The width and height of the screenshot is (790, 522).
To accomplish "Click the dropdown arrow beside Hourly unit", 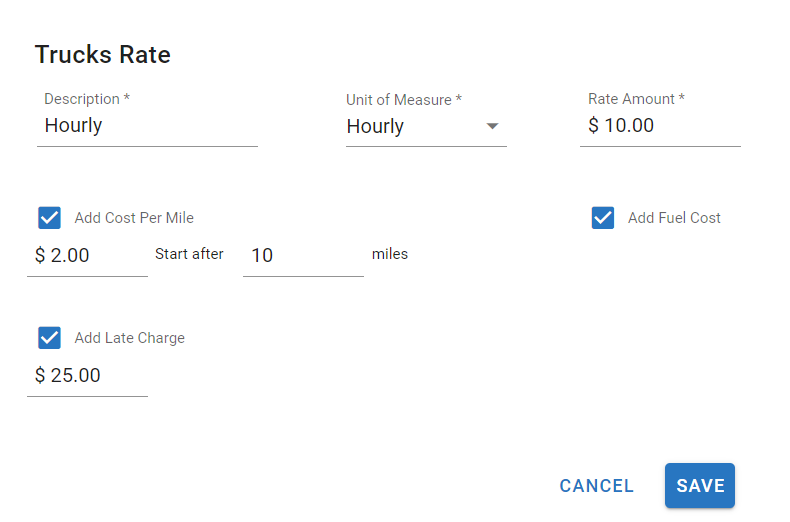I will [492, 126].
